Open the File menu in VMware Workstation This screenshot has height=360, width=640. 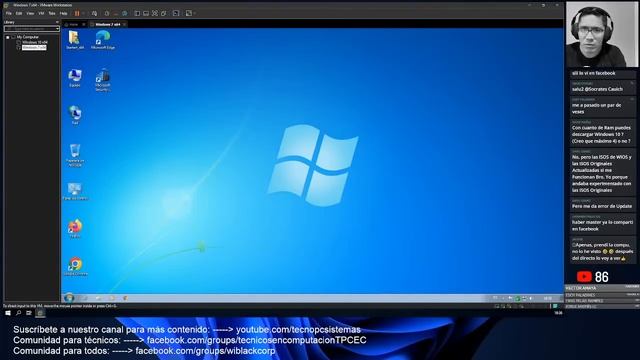(9, 13)
